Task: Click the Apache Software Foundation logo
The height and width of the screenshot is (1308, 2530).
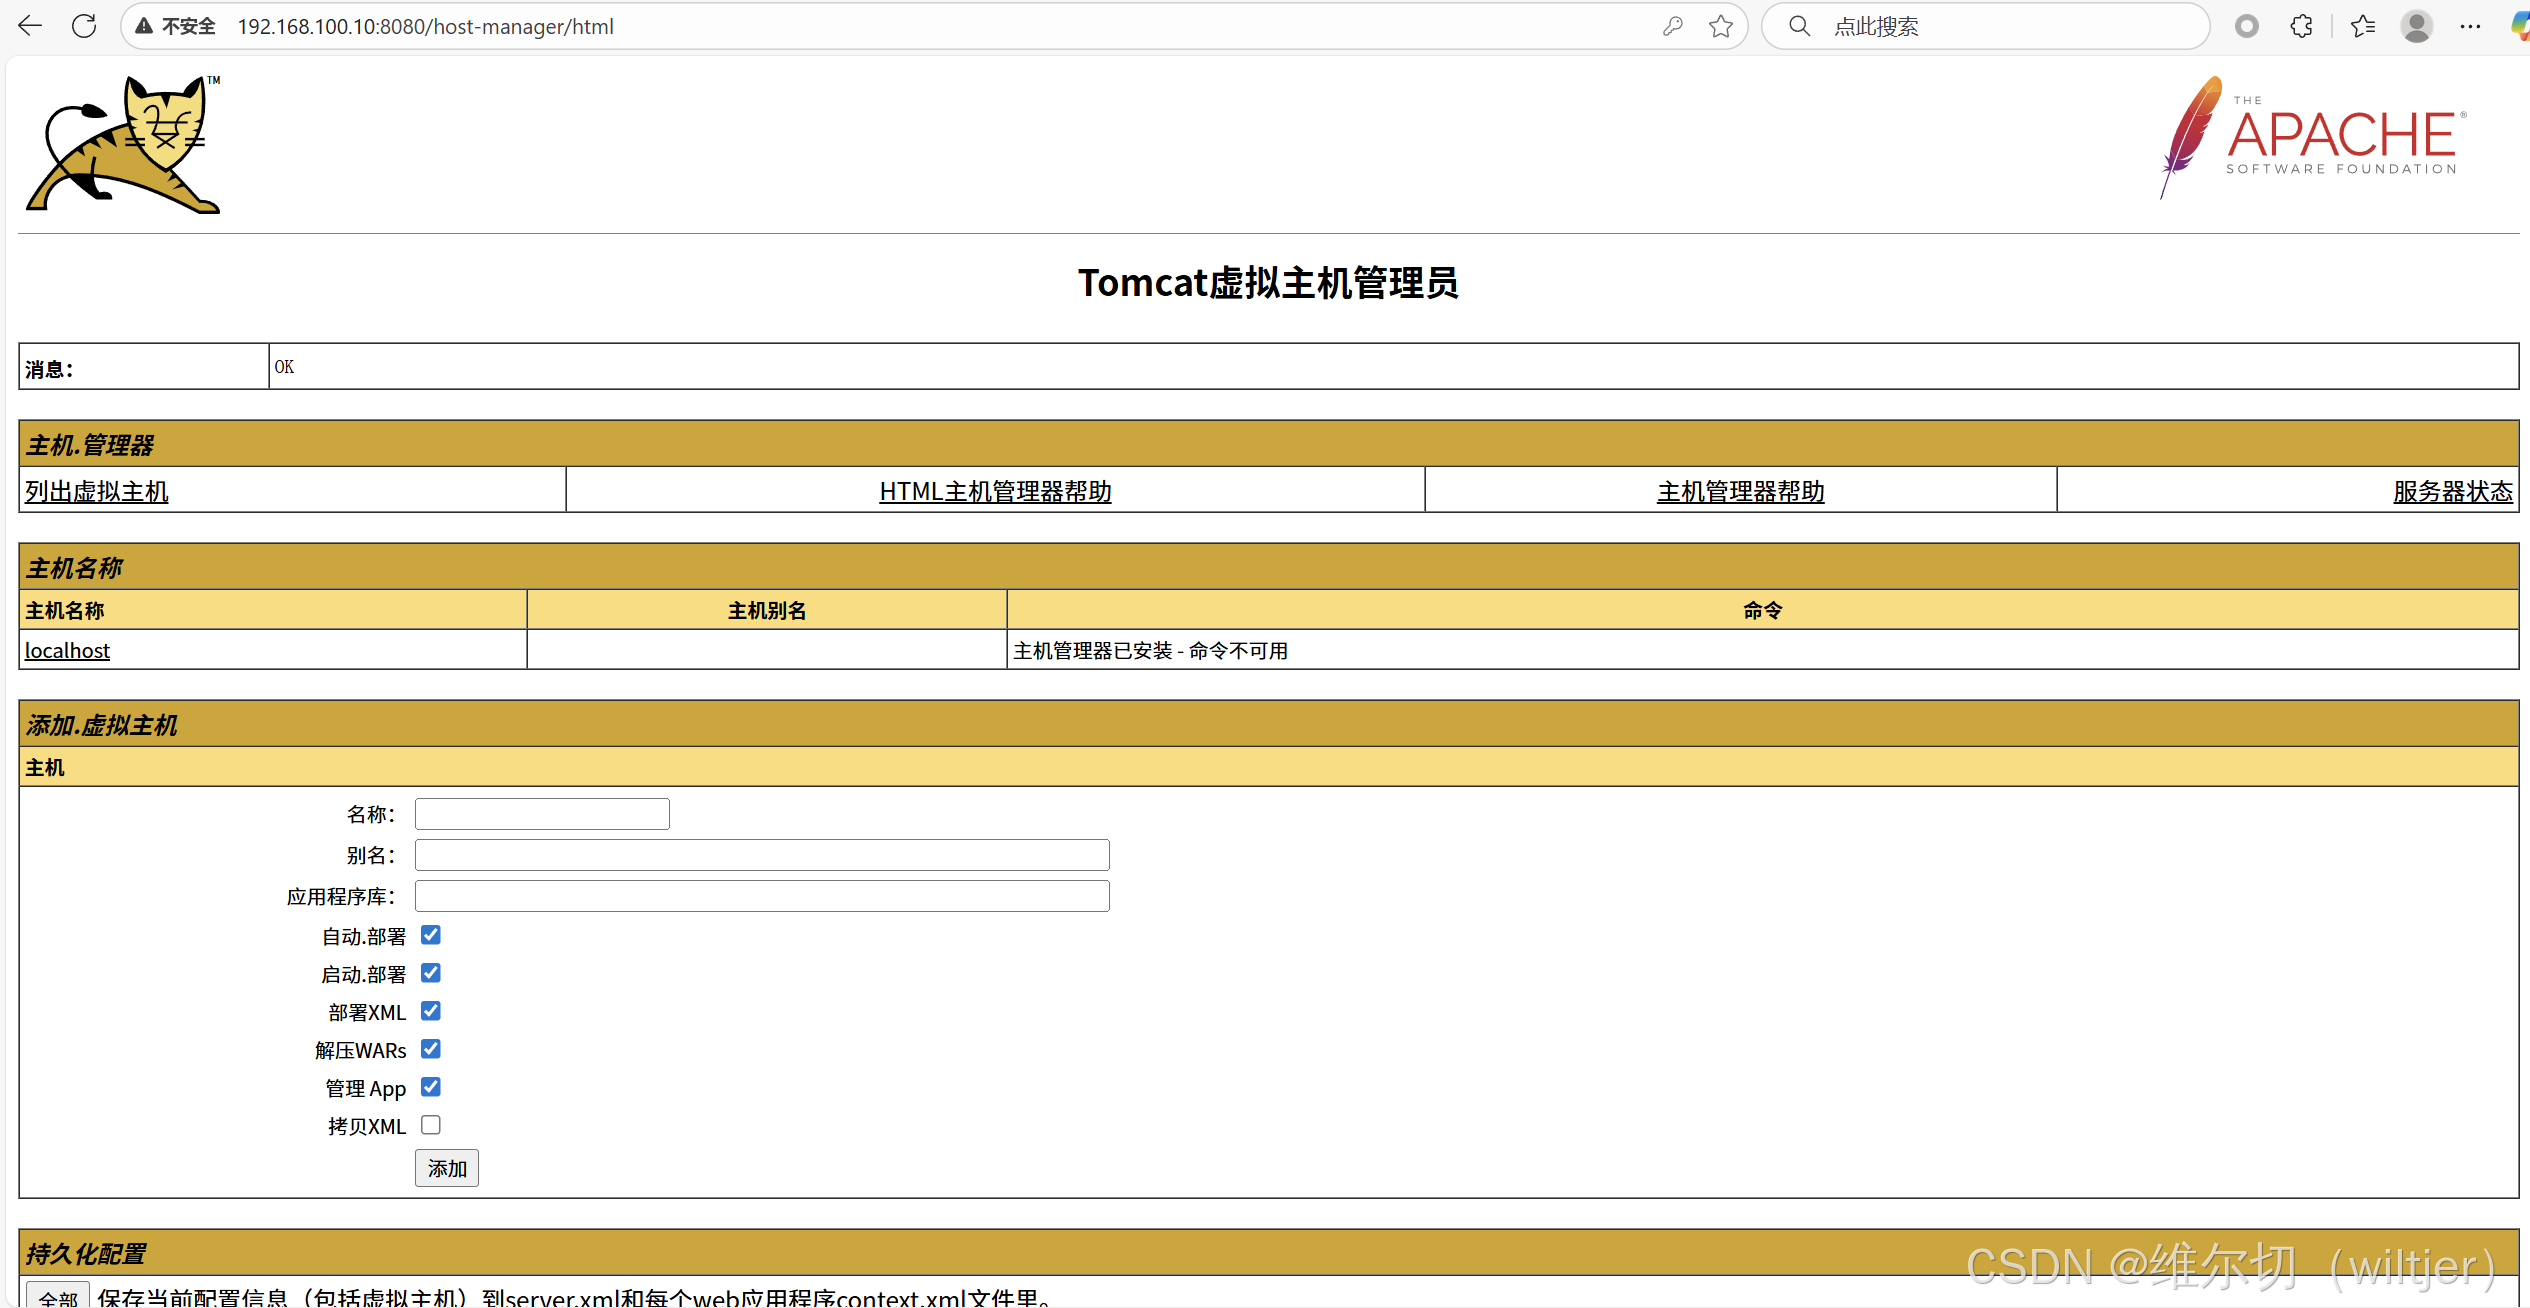Action: [x=2312, y=137]
